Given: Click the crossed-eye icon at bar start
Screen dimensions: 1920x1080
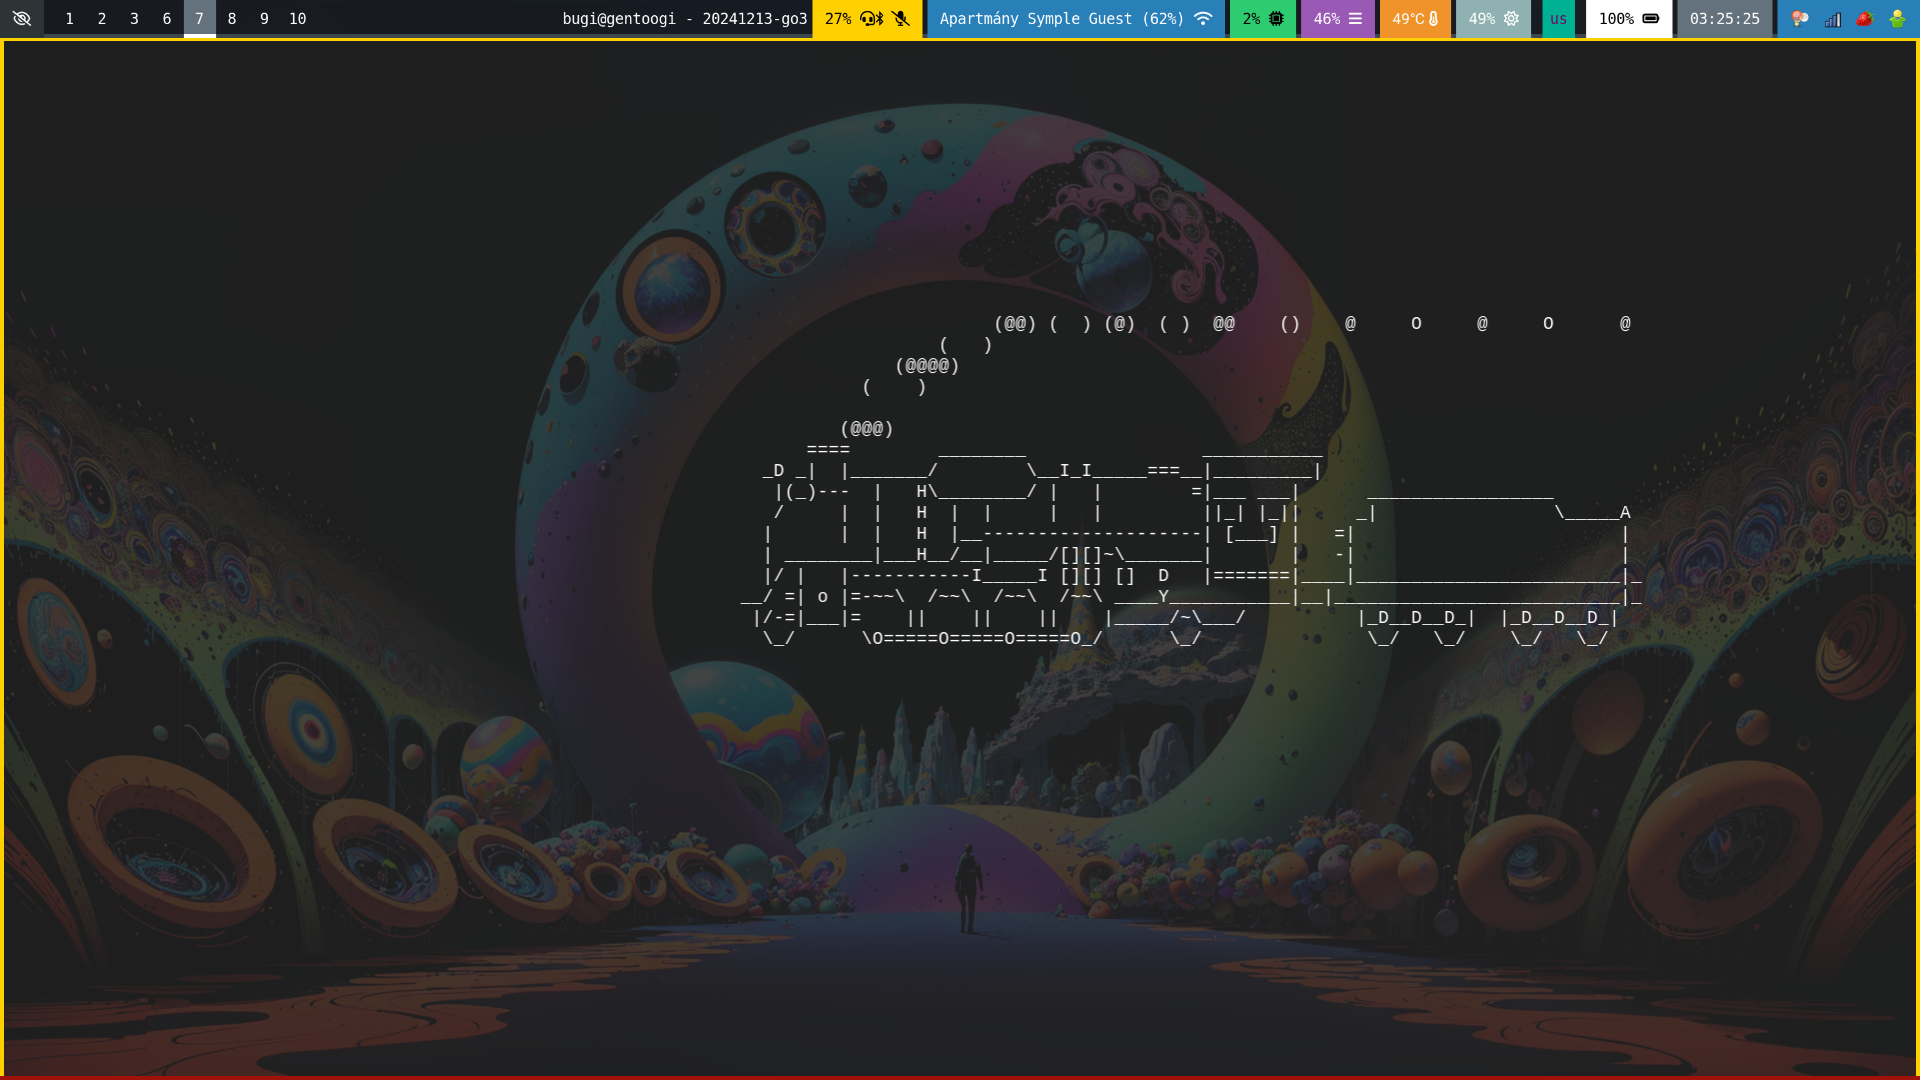Looking at the screenshot, I should 21,18.
